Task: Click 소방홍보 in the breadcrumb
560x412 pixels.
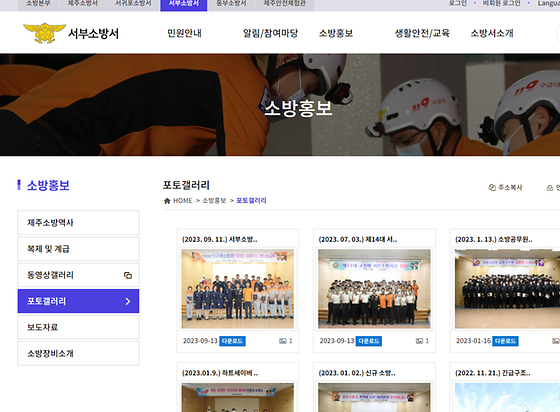Action: [214, 201]
